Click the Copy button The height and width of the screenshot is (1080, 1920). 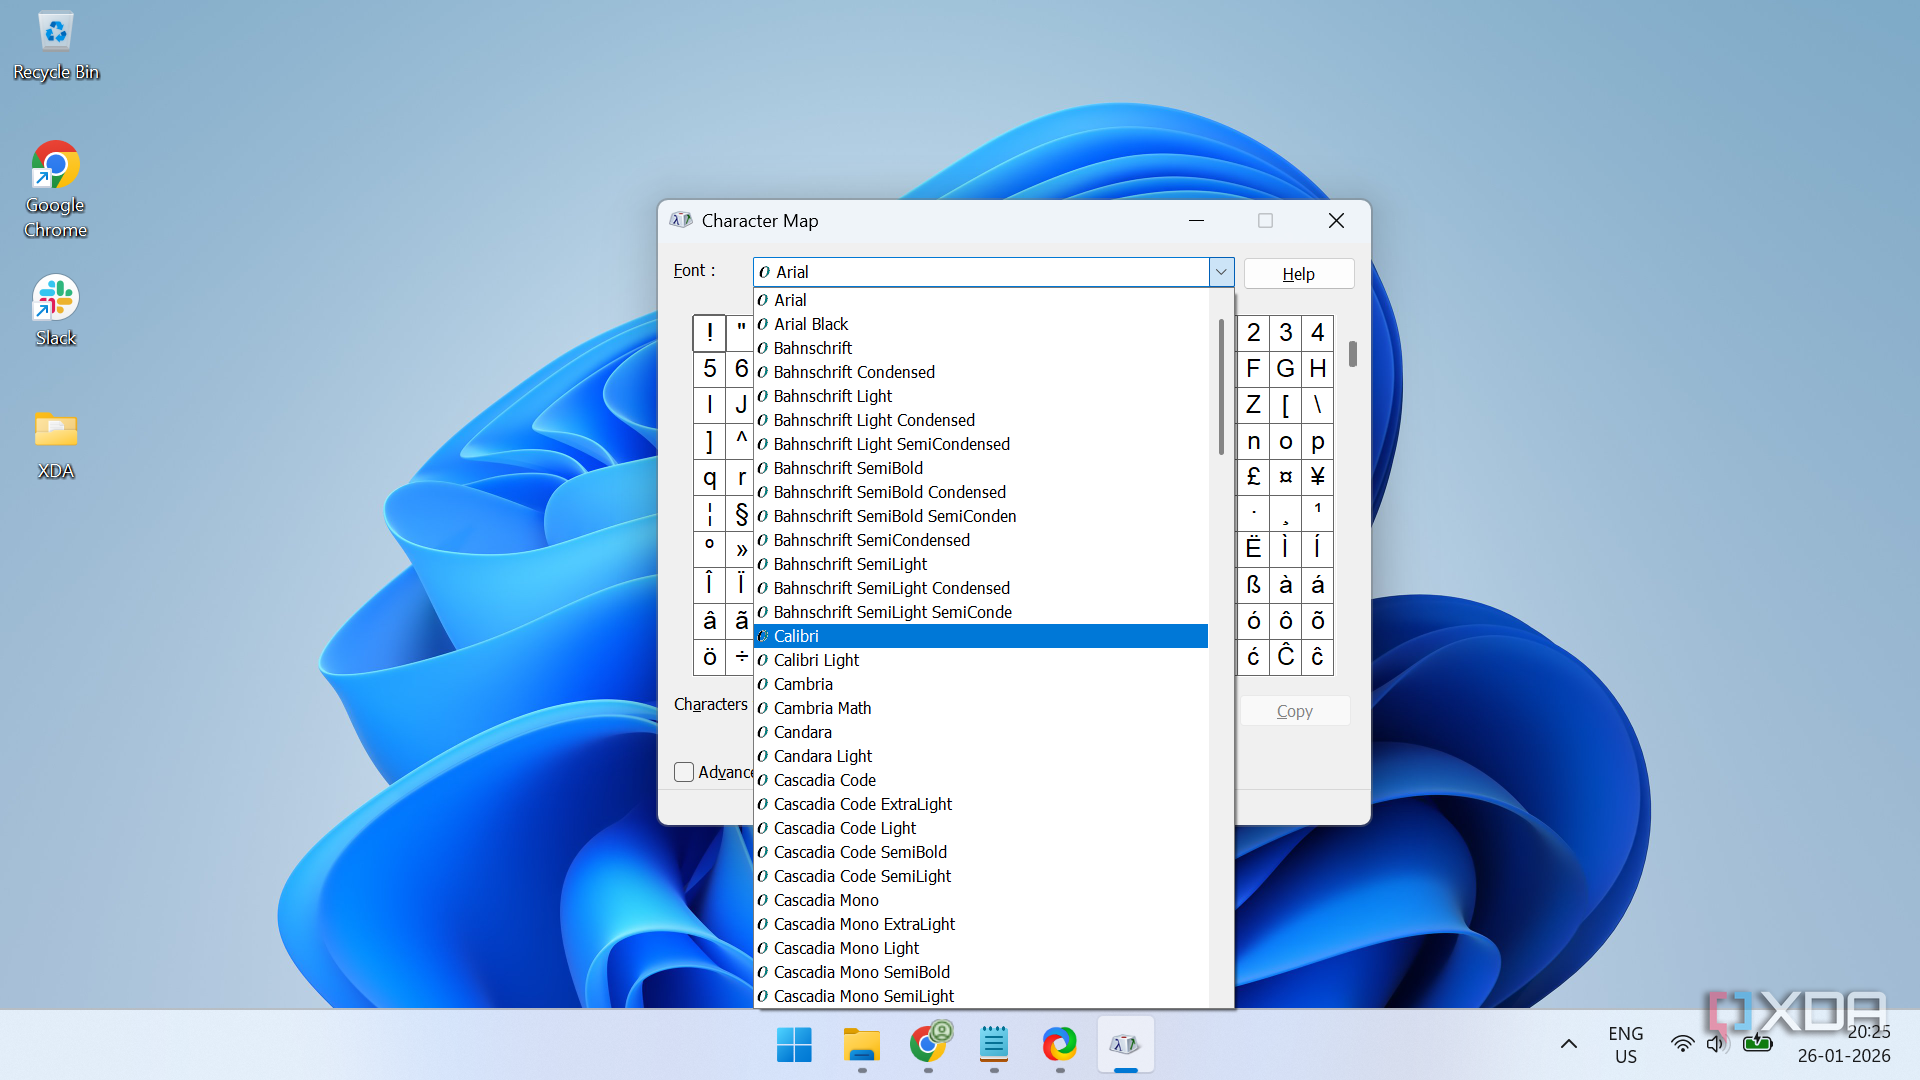pyautogui.click(x=1295, y=711)
